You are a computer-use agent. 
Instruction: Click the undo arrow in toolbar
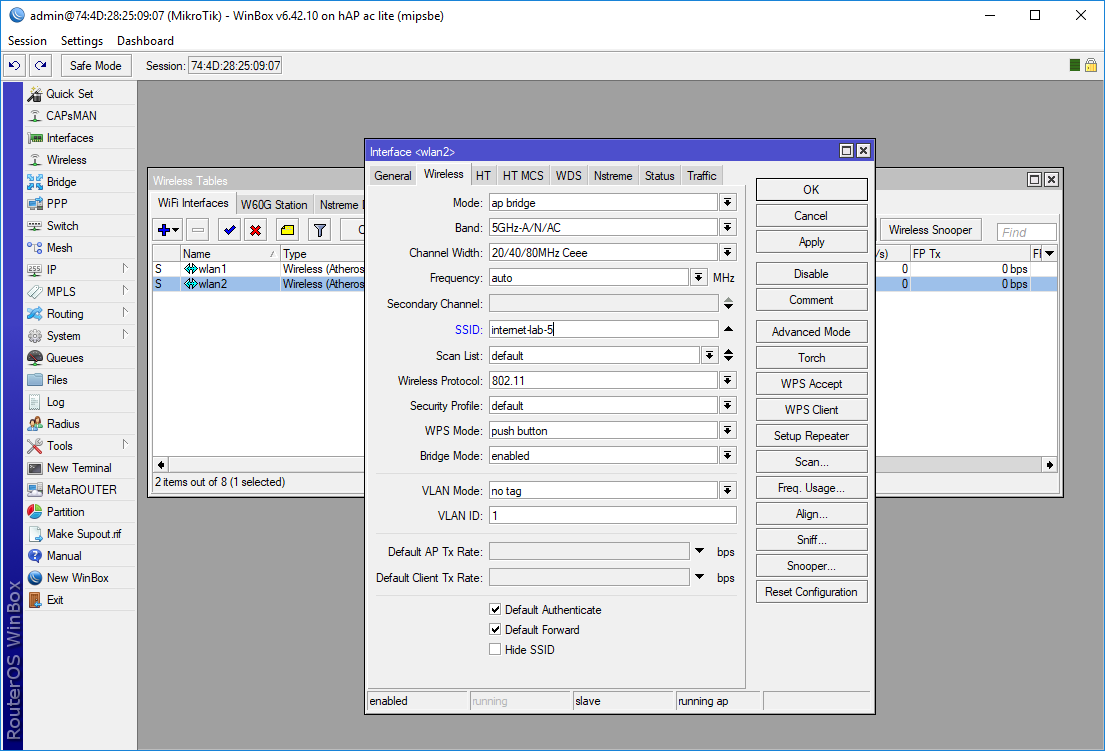pos(15,66)
